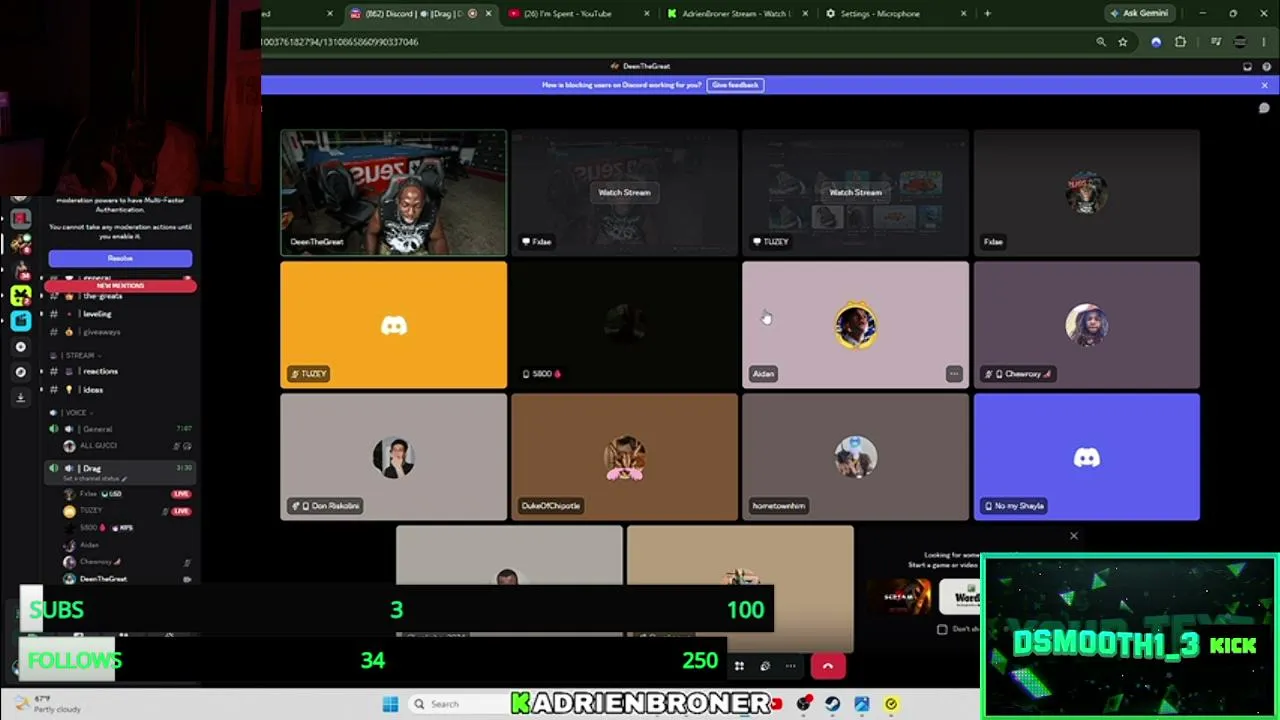Viewport: 1280px width, 720px height.
Task: Open the browser Extensions puzzle icon
Action: pyautogui.click(x=1181, y=42)
